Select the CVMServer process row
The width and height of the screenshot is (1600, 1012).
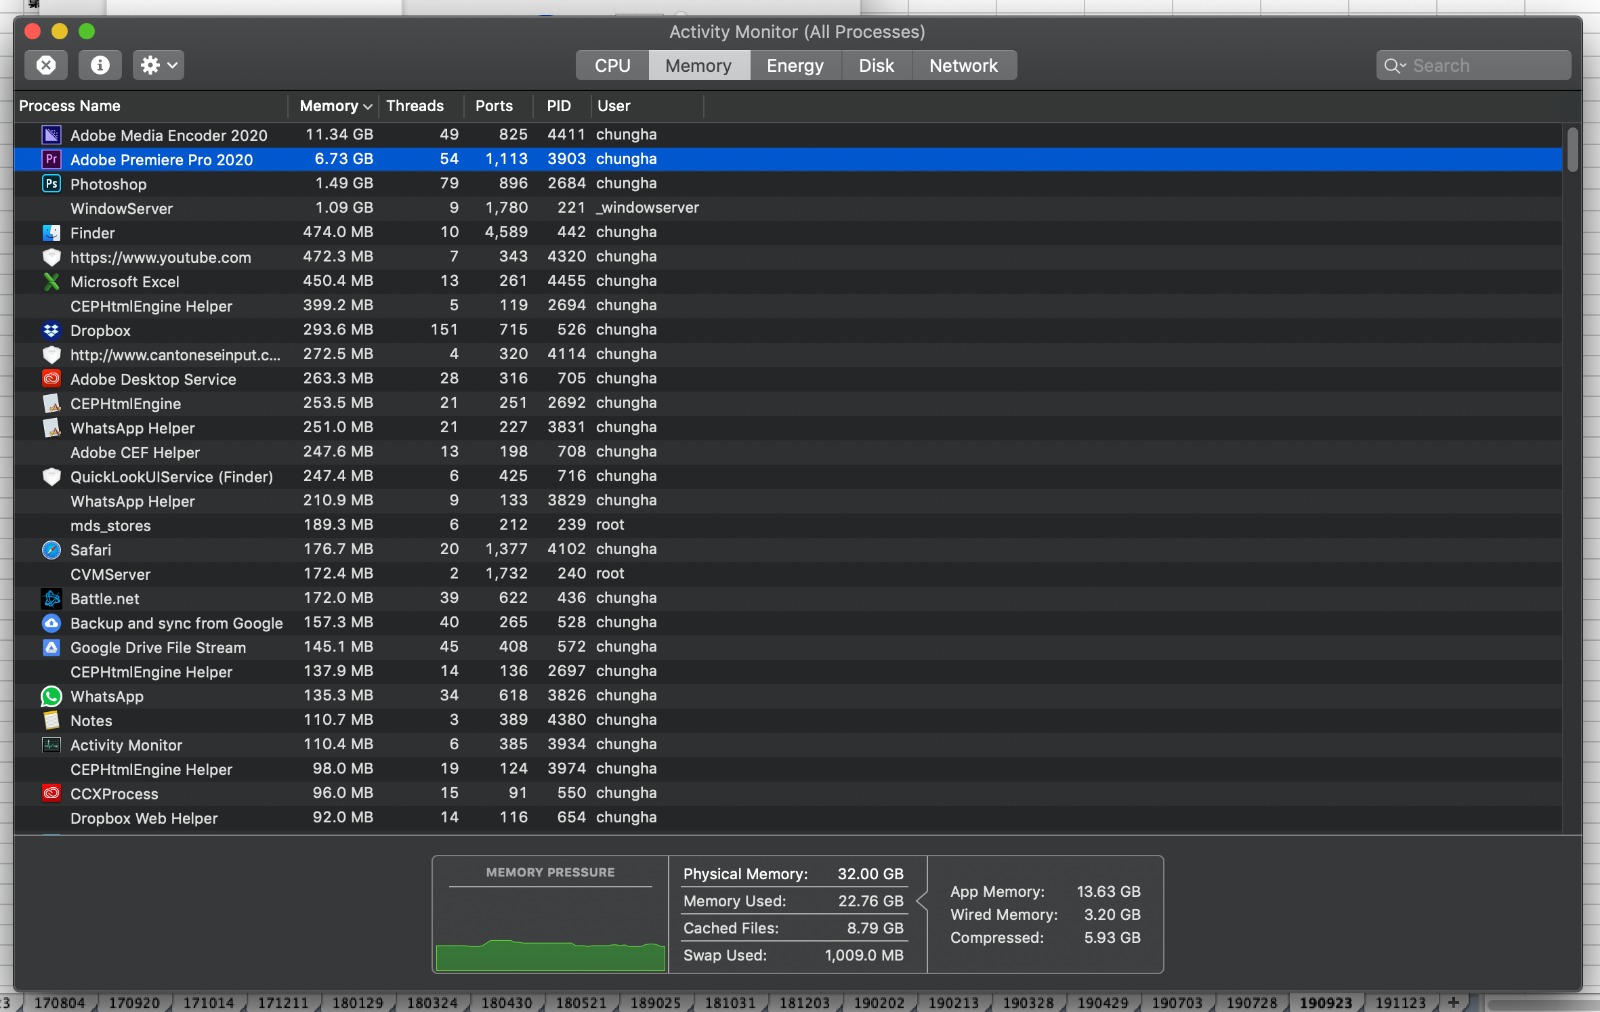point(788,574)
